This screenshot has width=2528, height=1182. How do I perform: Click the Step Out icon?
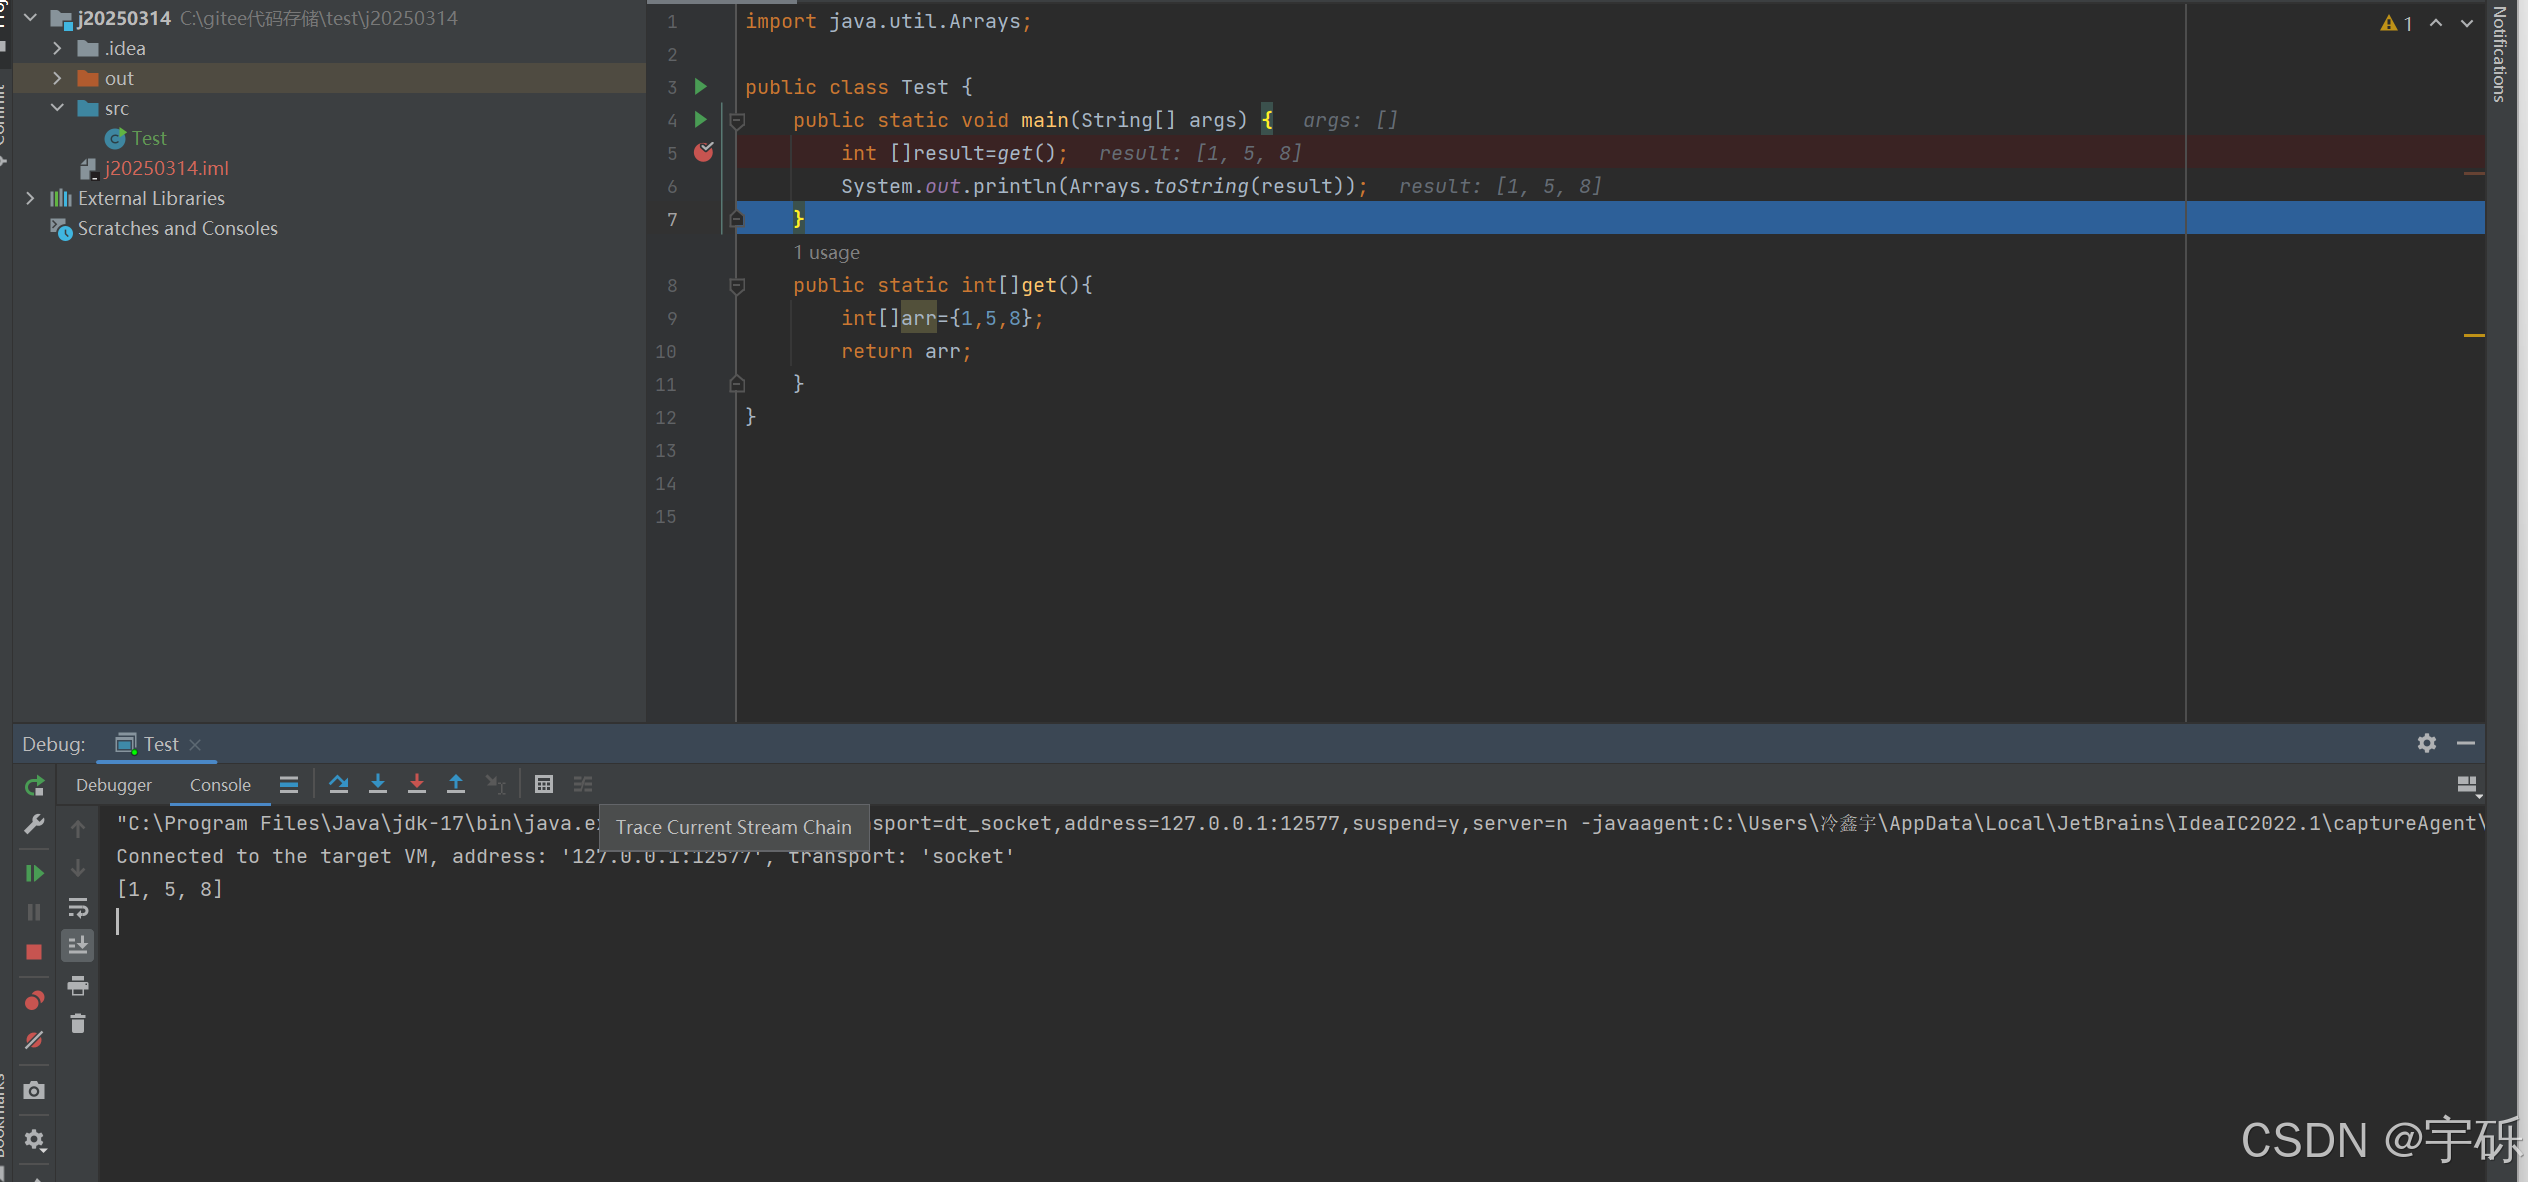456,784
